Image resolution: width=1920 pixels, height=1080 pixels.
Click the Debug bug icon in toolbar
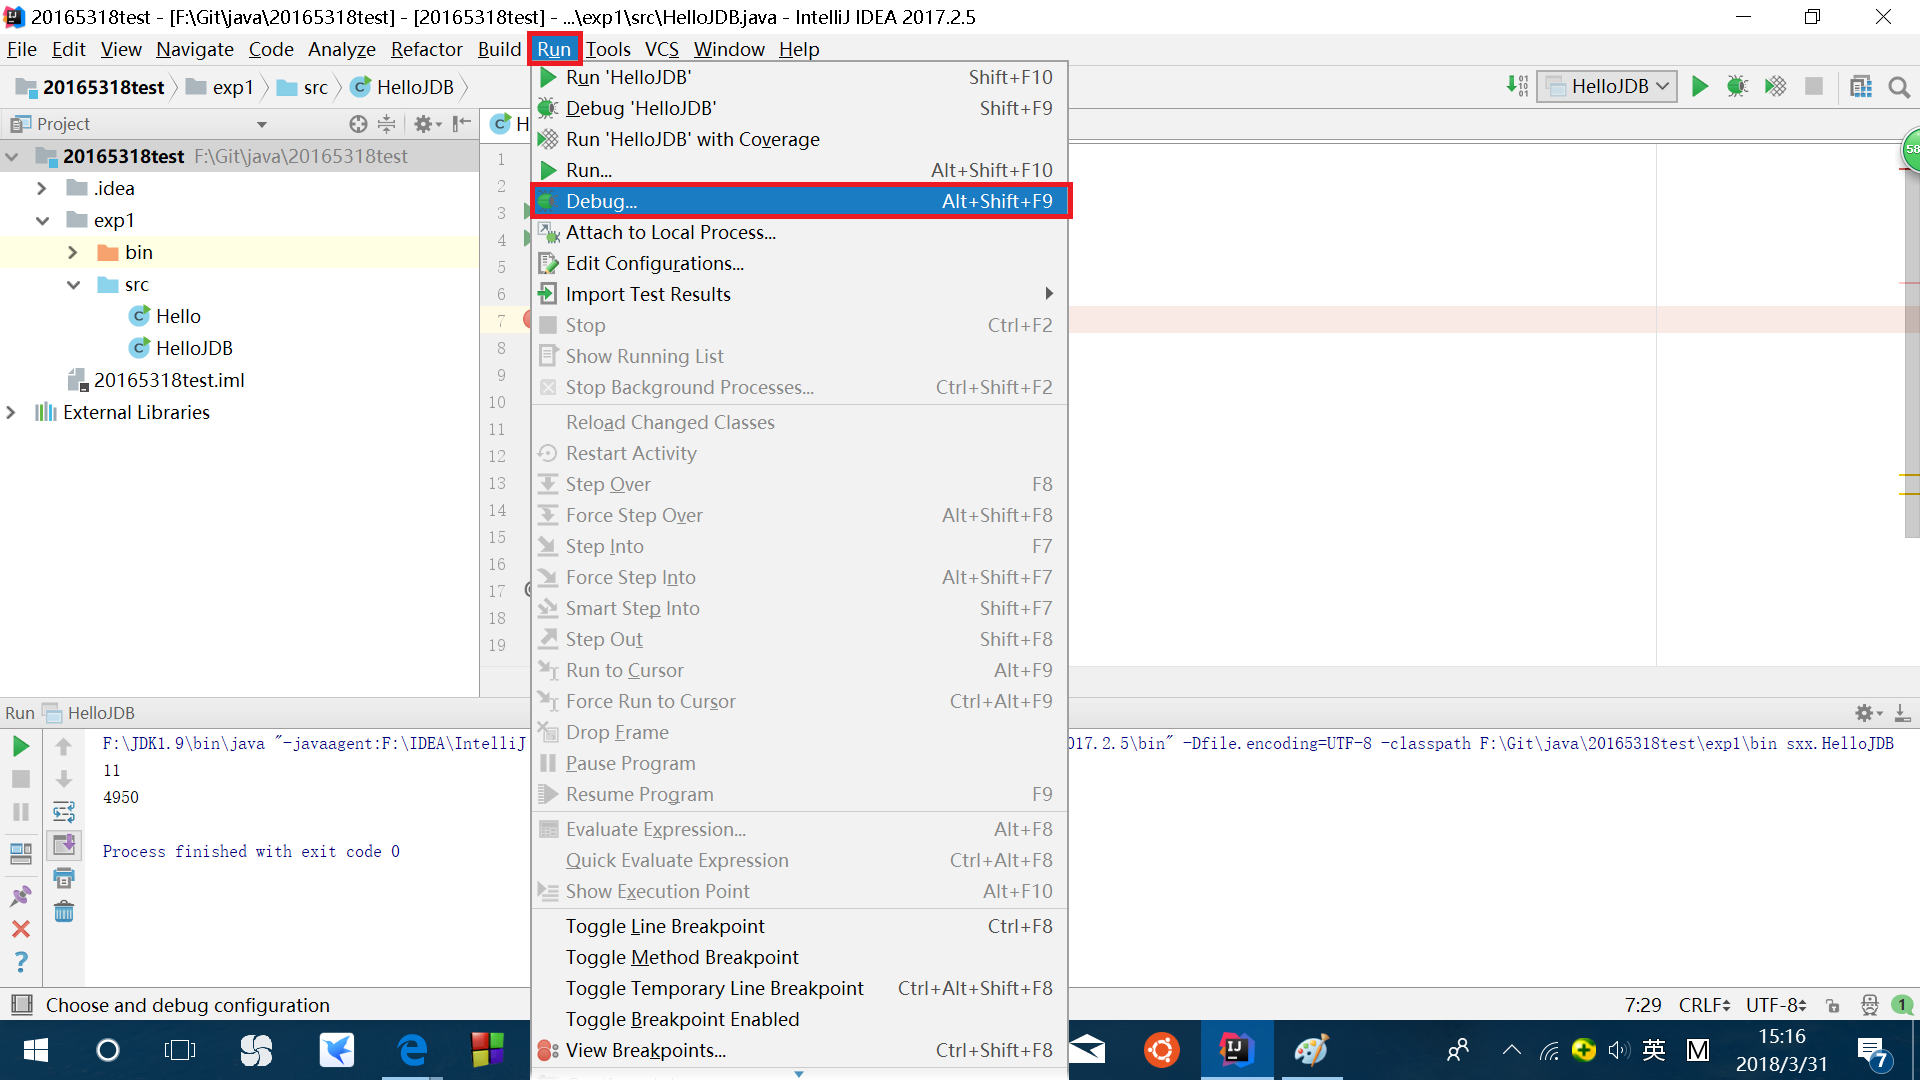click(1737, 87)
